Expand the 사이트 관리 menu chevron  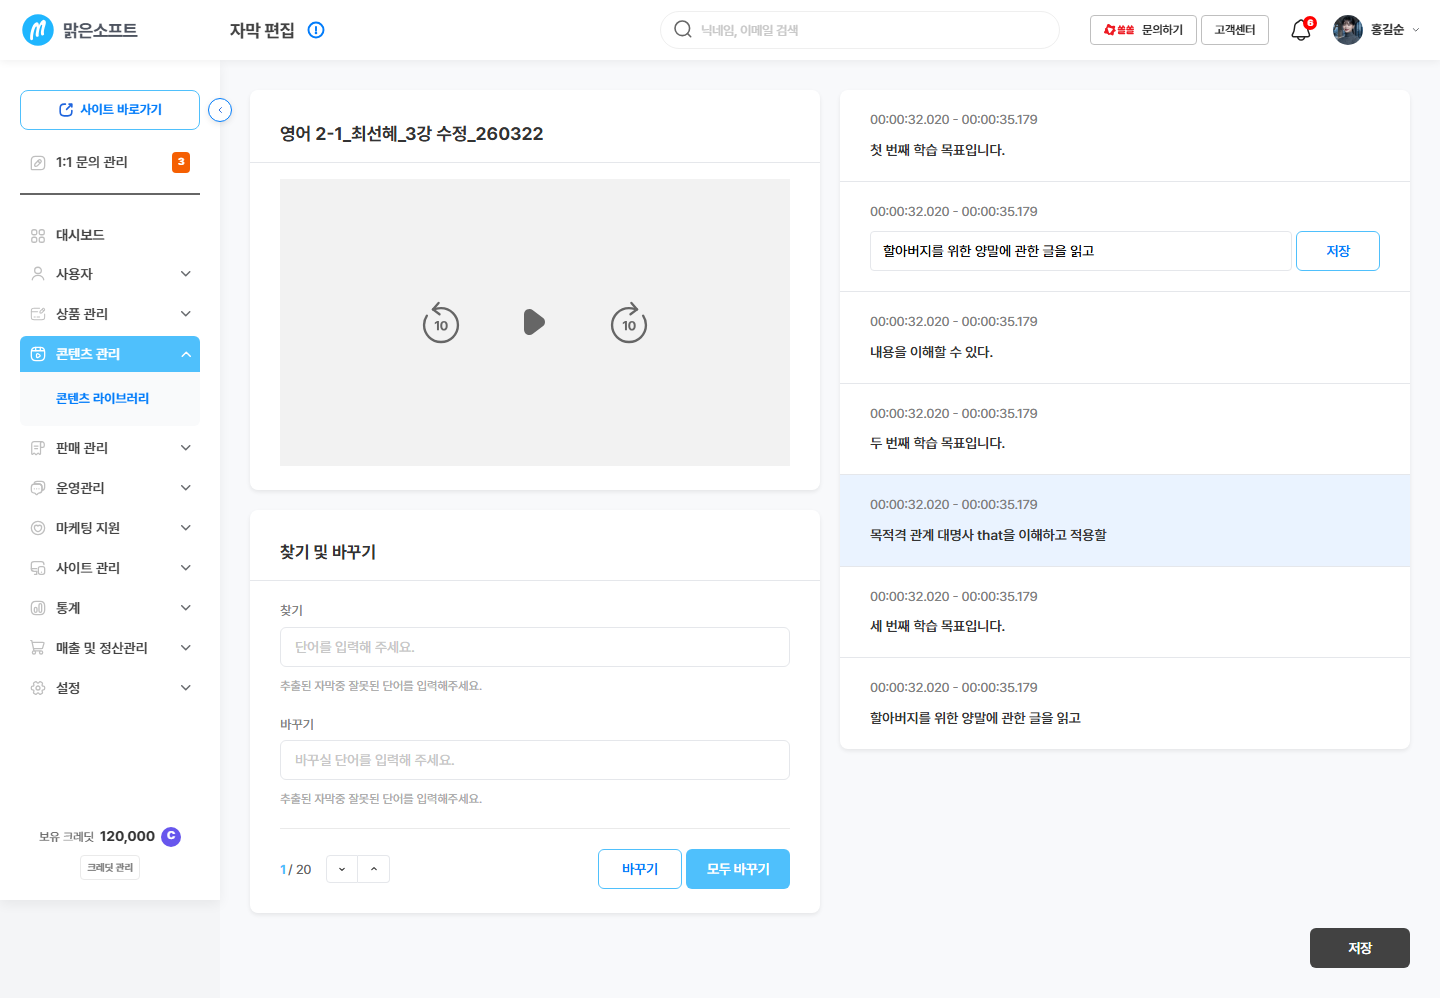point(186,568)
